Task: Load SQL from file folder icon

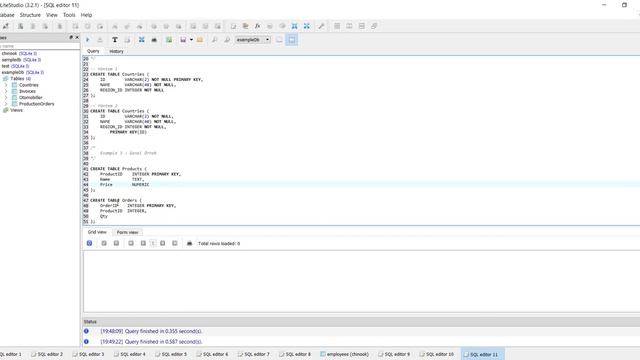Action: click(200, 40)
